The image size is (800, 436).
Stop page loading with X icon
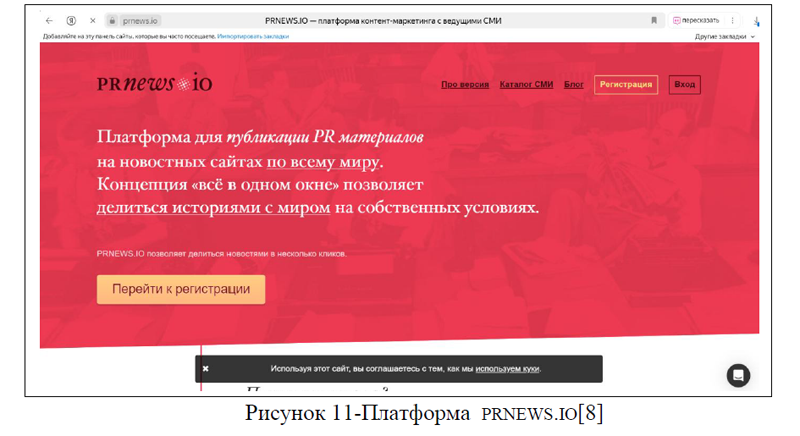[x=92, y=21]
